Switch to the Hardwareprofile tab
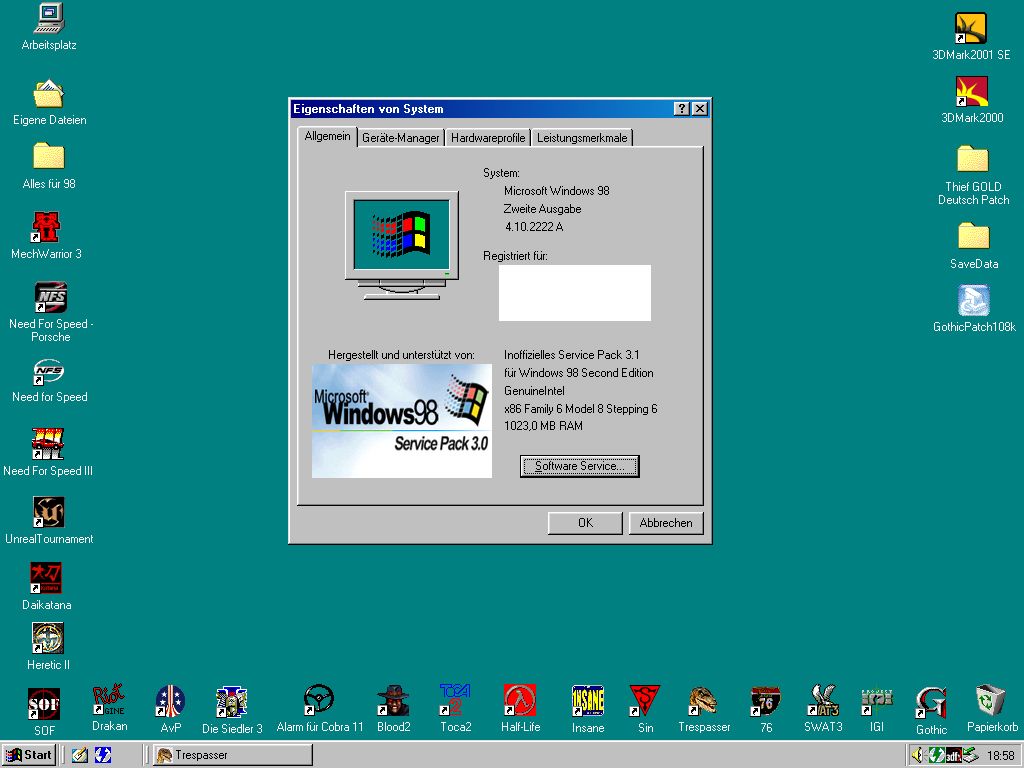The width and height of the screenshot is (1024, 768). tap(488, 138)
